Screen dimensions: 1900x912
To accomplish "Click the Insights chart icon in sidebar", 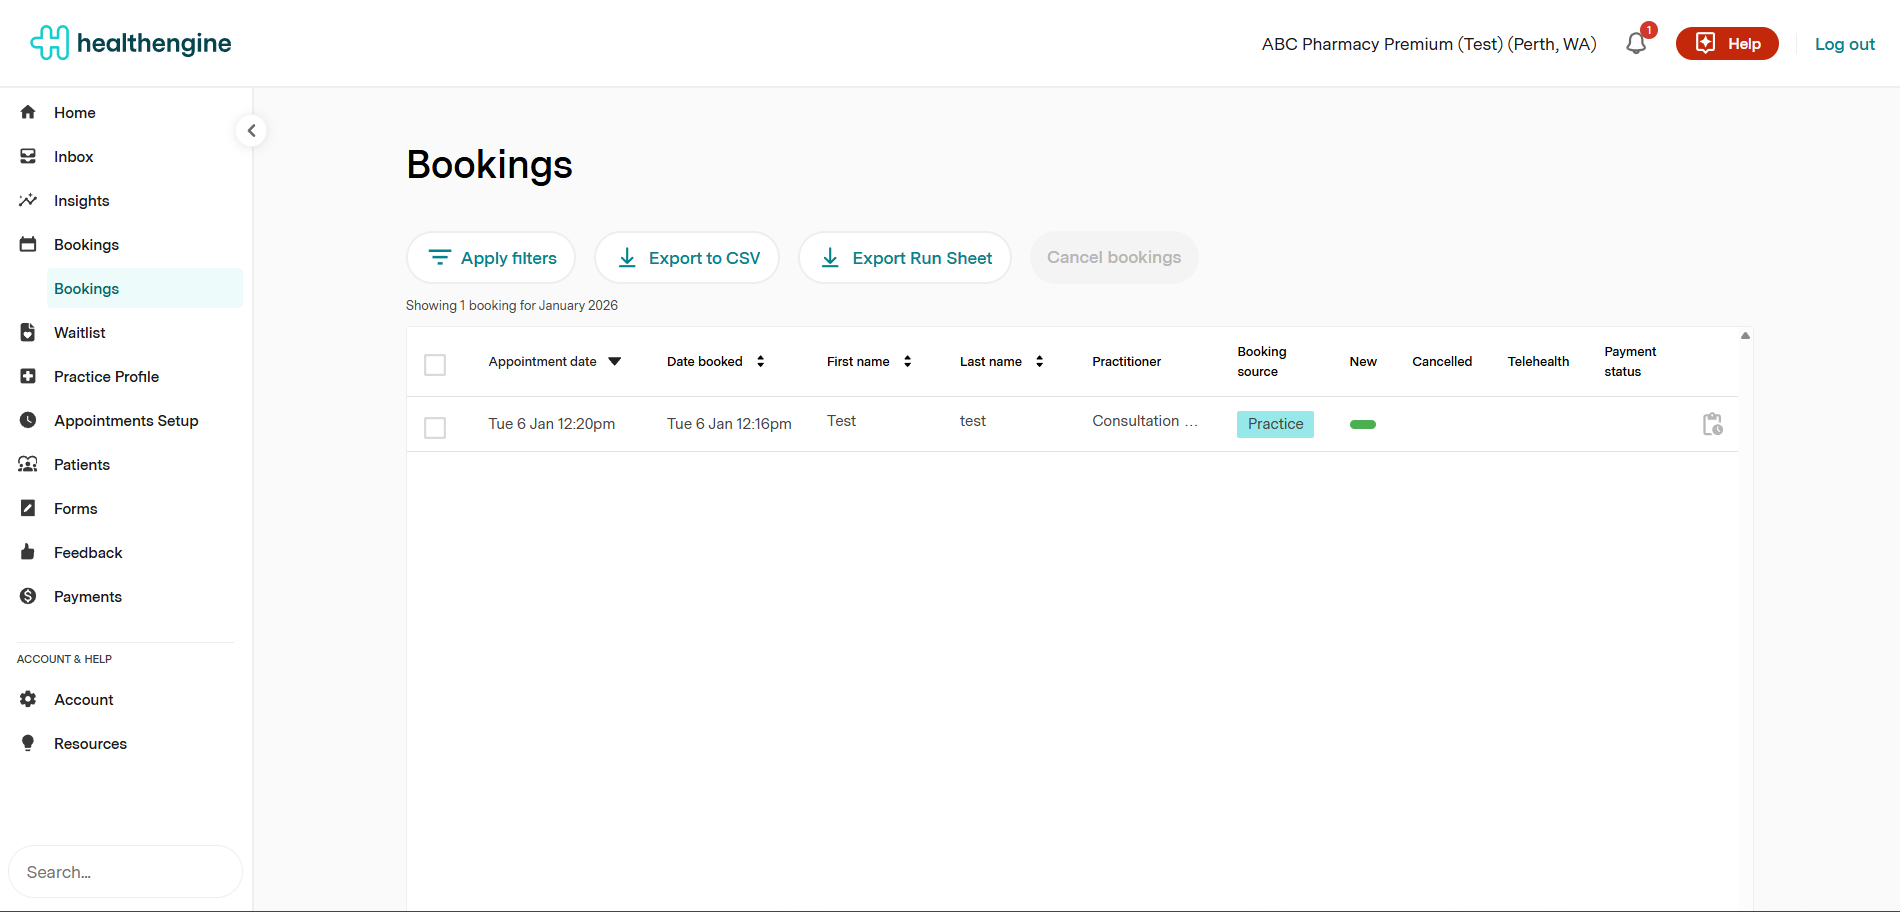I will pyautogui.click(x=28, y=201).
